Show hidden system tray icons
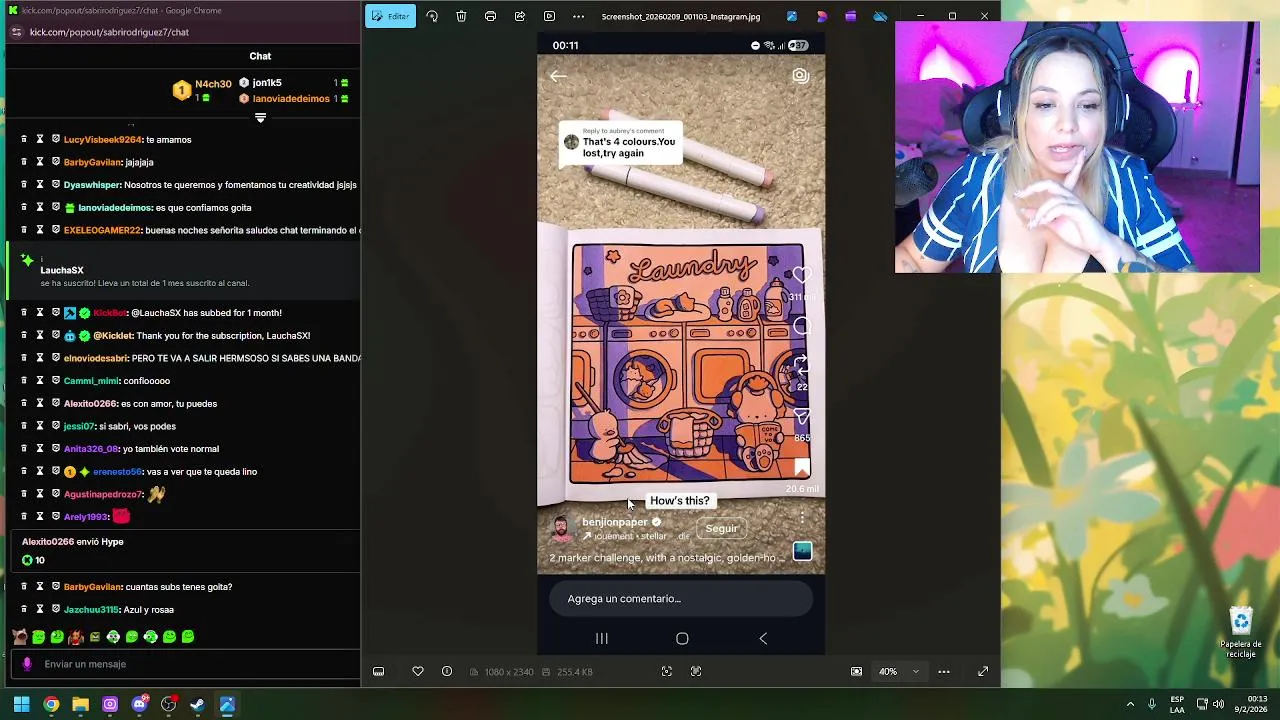Image resolution: width=1280 pixels, height=720 pixels. click(1130, 705)
